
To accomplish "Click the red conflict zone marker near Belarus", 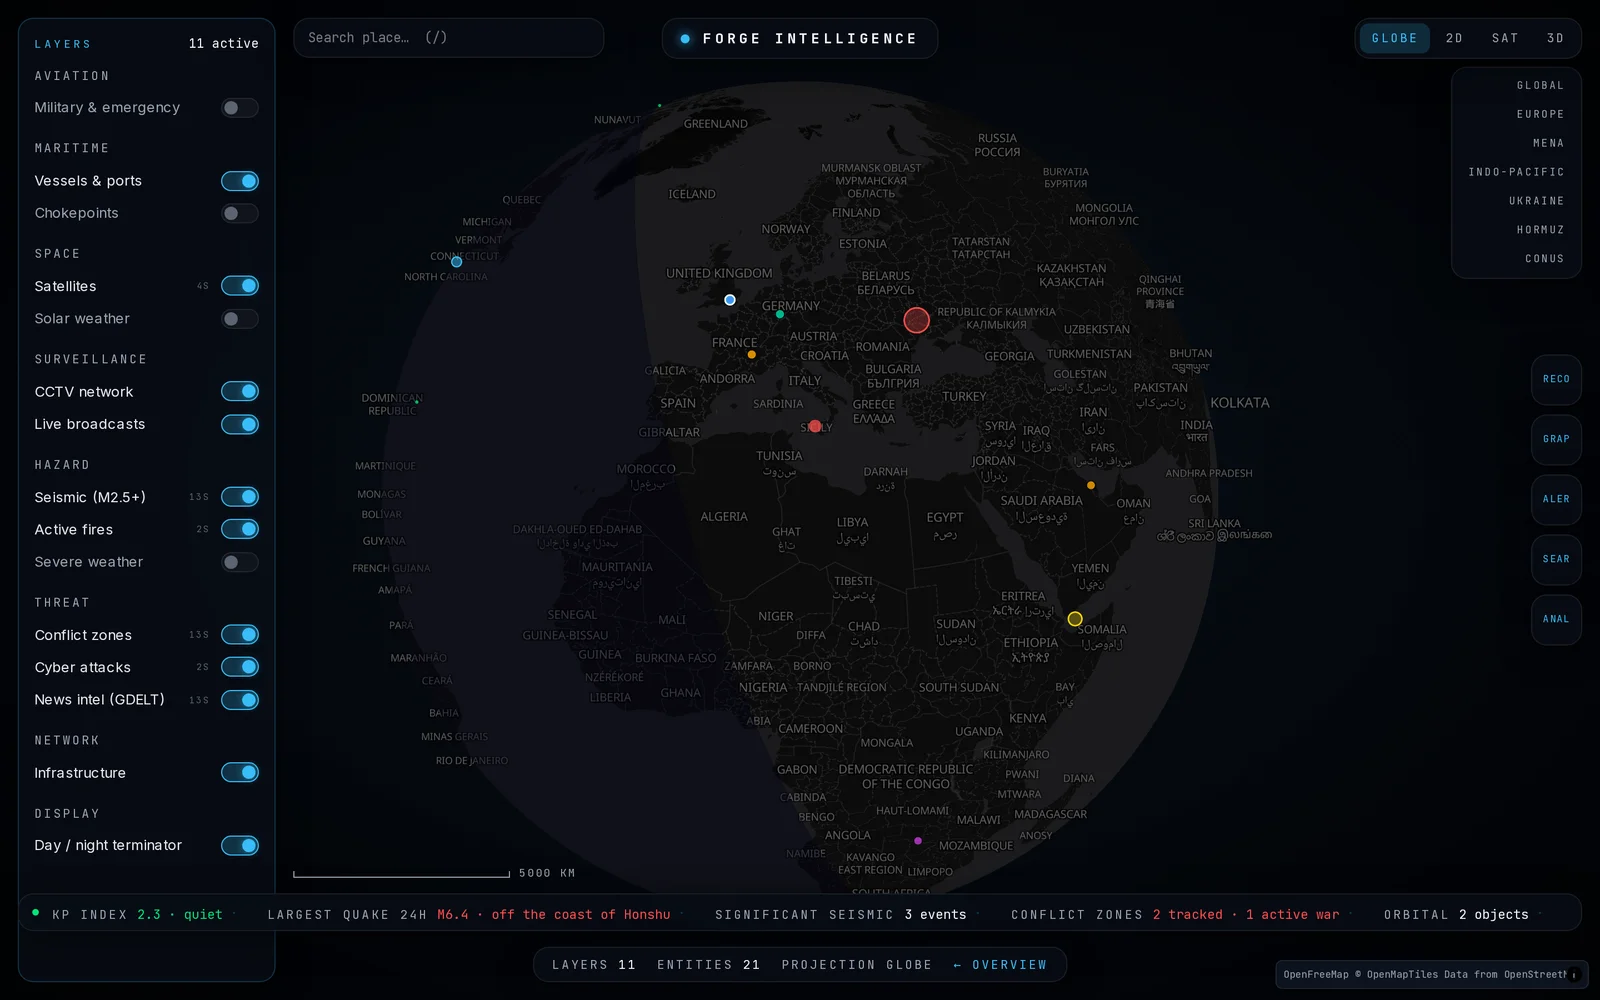I will point(916,320).
